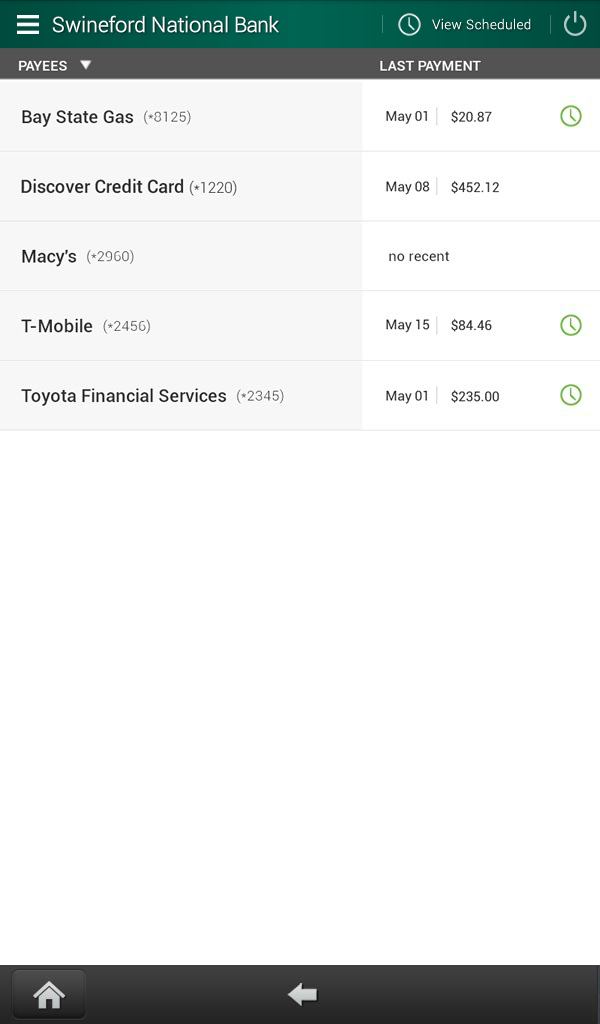Tap the View Scheduled label
600x1024 pixels.
coord(483,24)
